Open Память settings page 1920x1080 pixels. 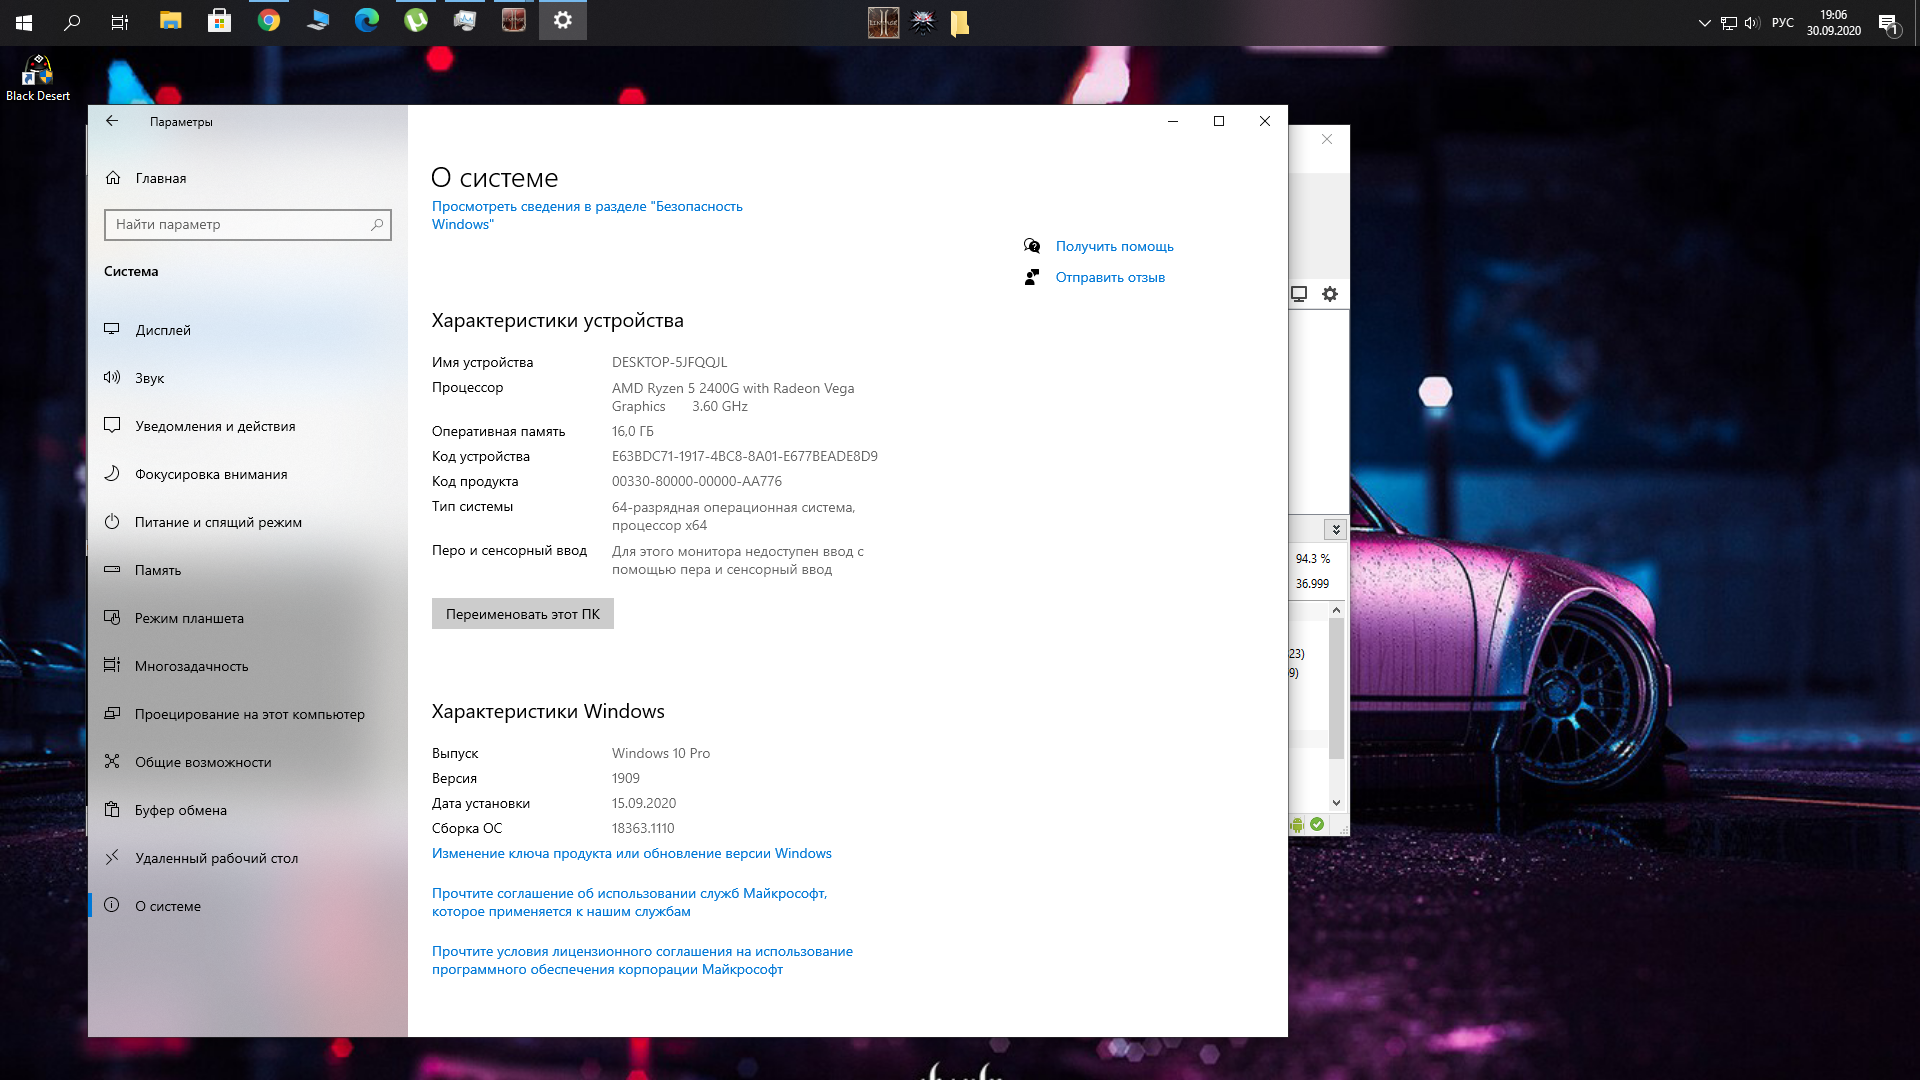coord(247,570)
